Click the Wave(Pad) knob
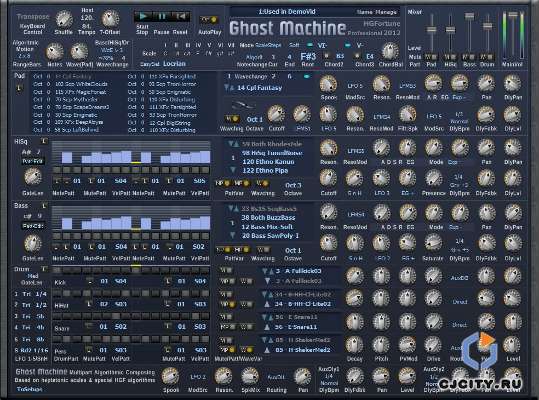Viewport: 539px width, 400px height. (x=79, y=52)
